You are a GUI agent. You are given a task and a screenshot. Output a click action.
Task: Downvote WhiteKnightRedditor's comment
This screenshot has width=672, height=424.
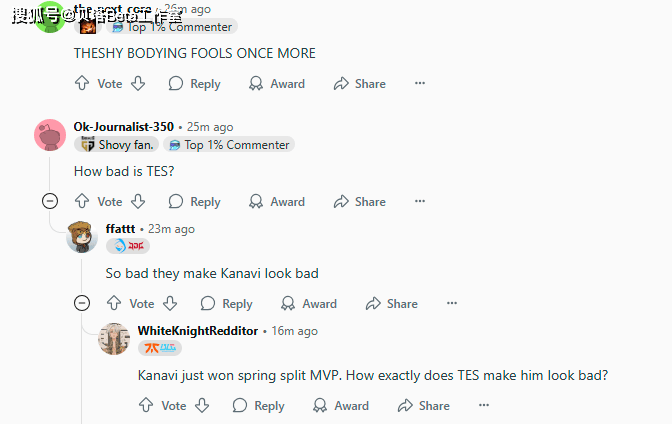point(202,405)
